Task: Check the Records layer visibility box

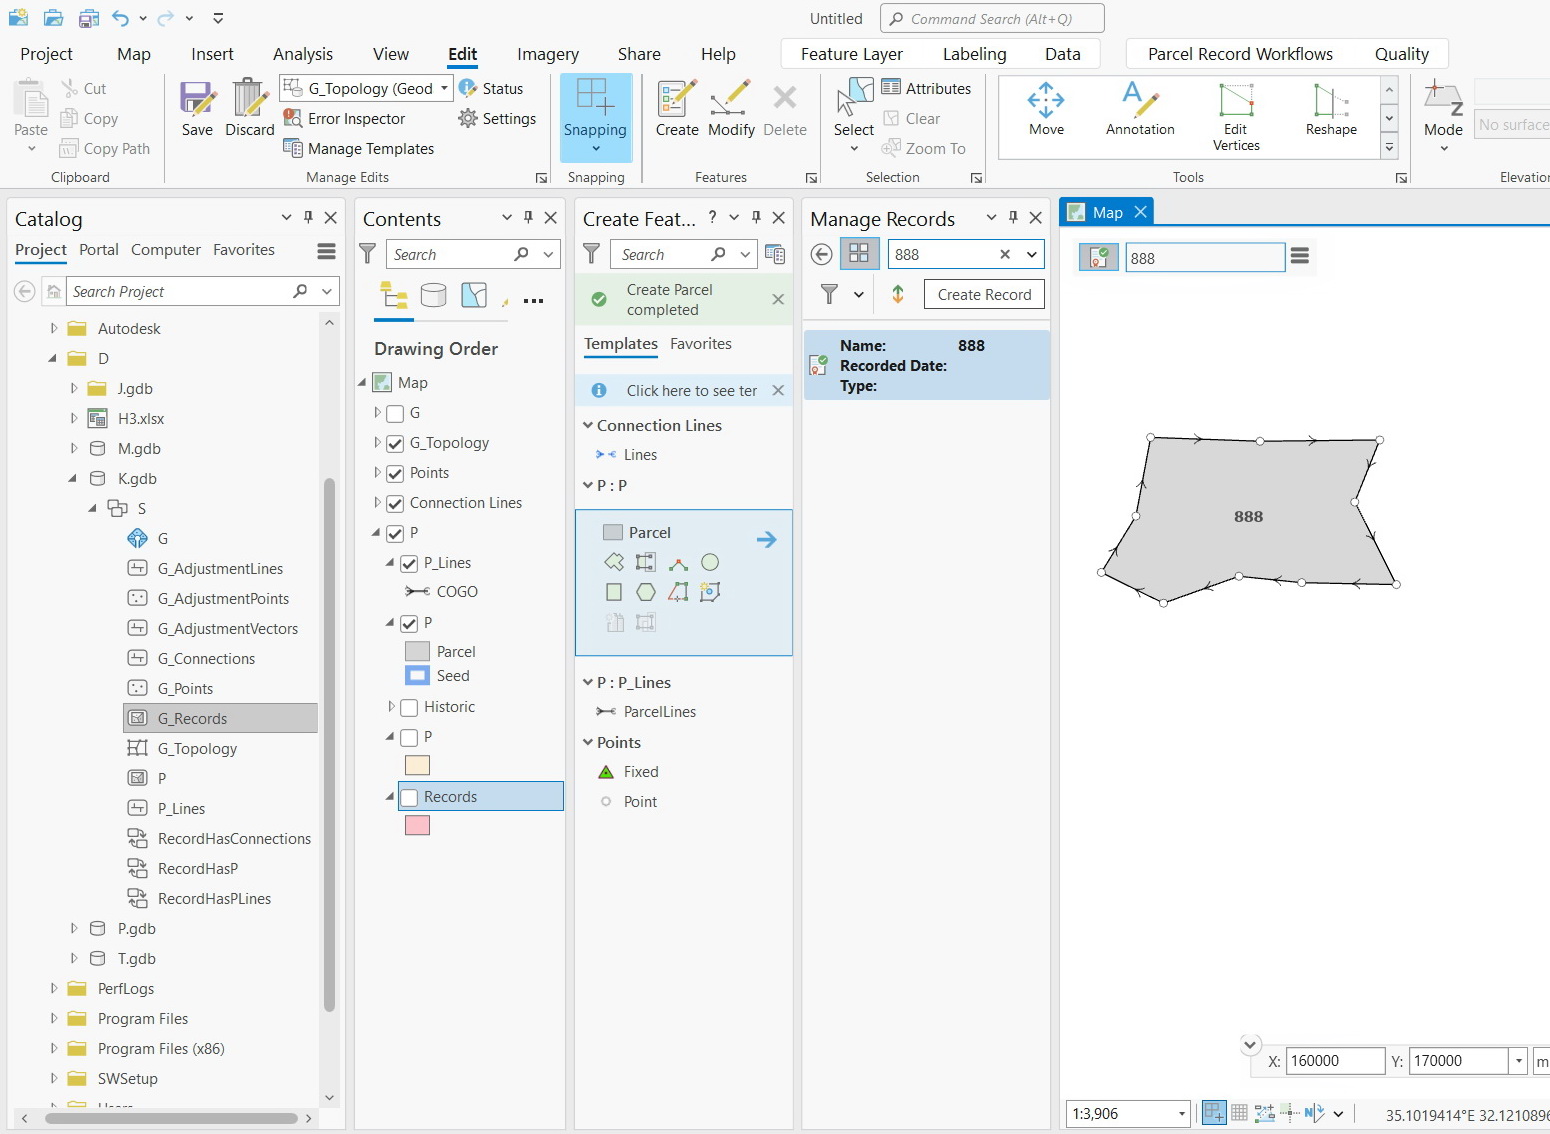Action: tap(409, 796)
